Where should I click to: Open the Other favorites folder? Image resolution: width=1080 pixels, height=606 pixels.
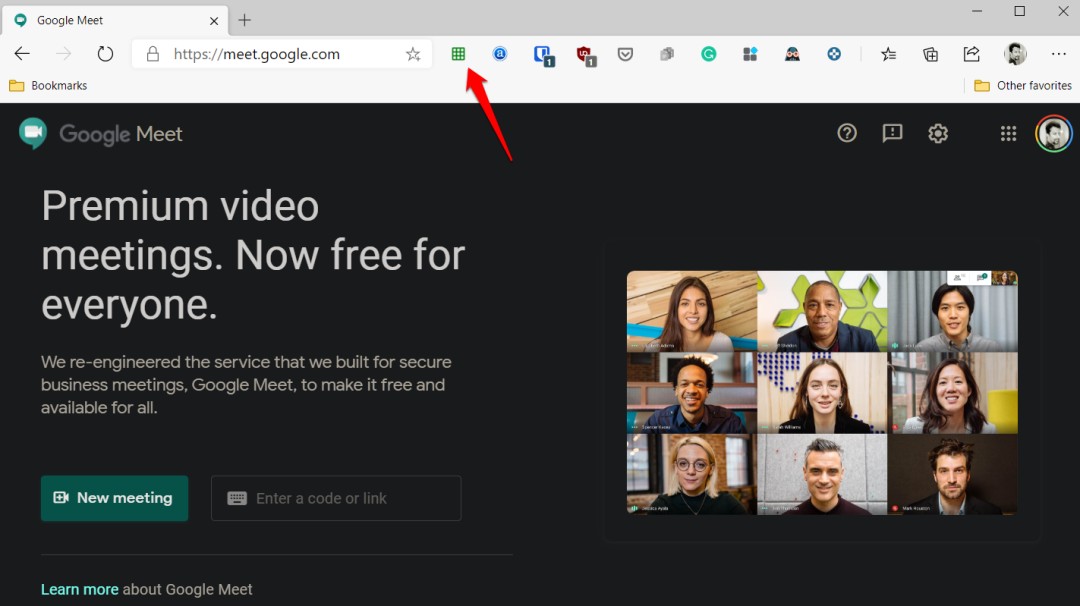pos(1023,85)
